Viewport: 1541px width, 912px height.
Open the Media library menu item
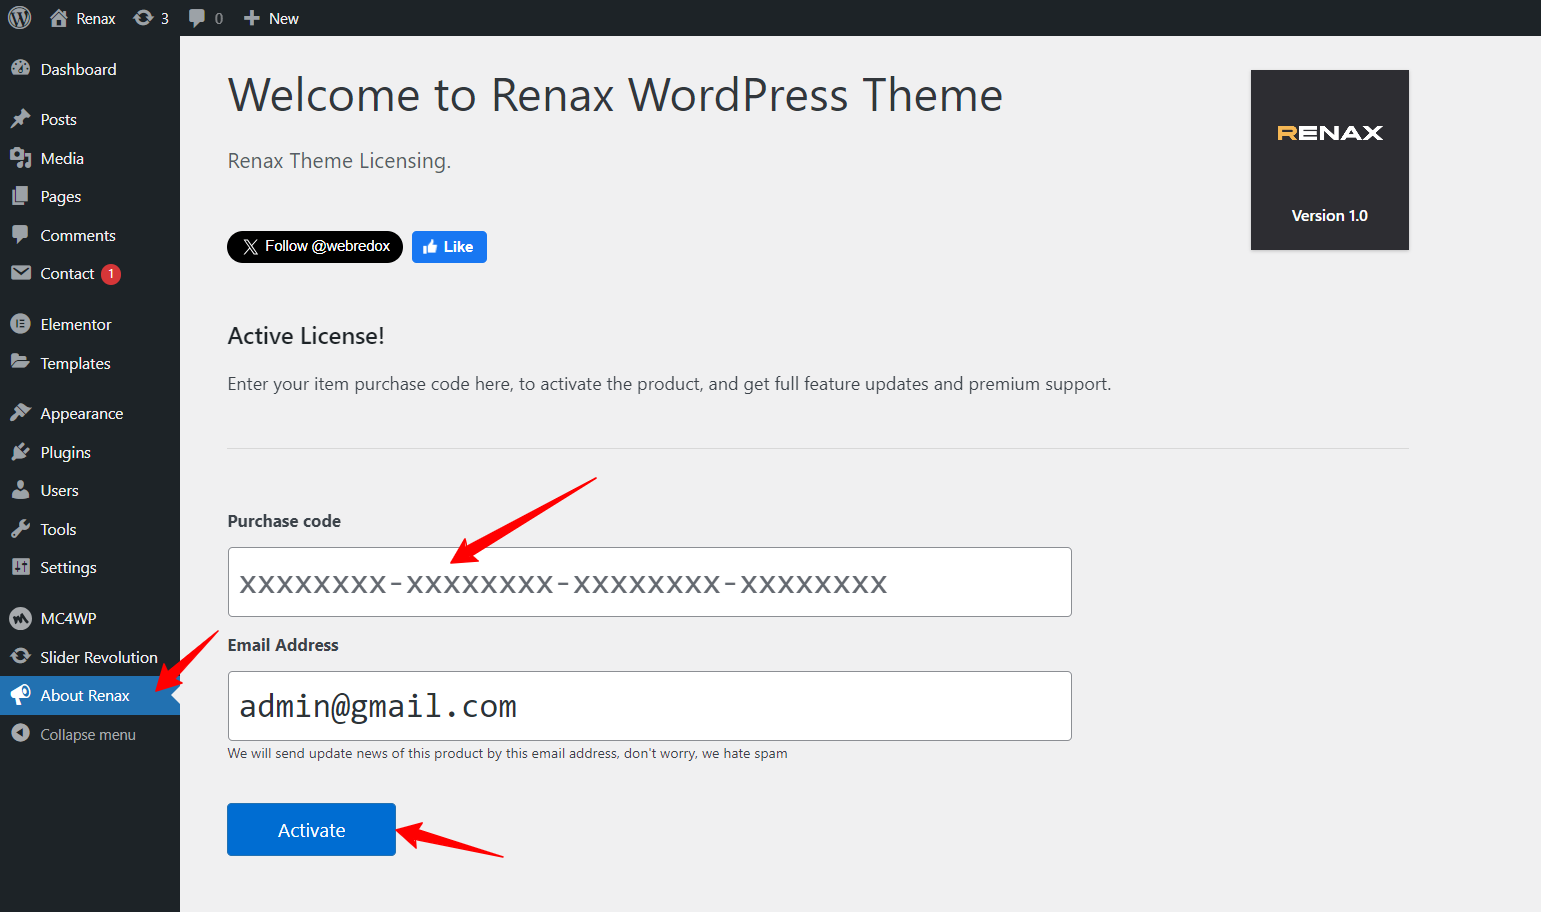pos(90,158)
